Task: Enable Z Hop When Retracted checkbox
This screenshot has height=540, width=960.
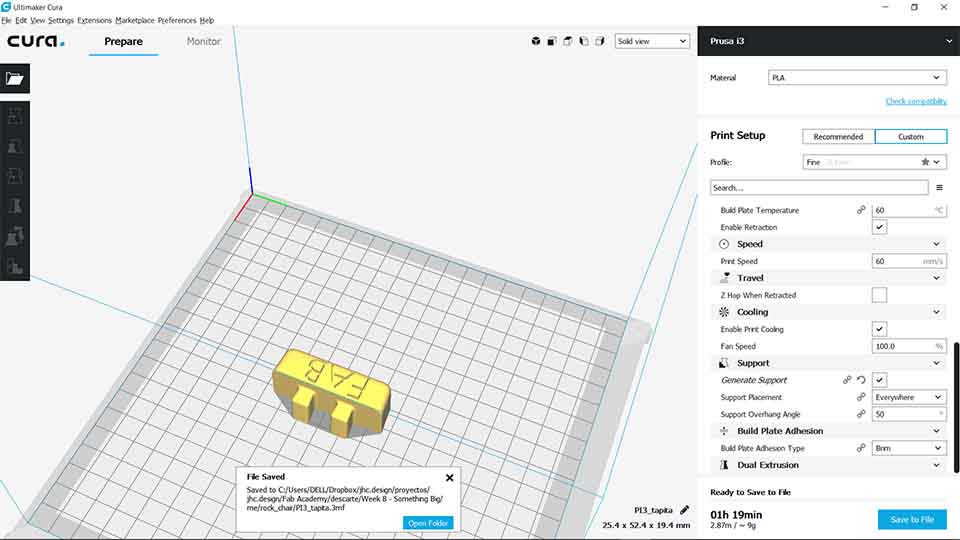Action: (x=879, y=295)
